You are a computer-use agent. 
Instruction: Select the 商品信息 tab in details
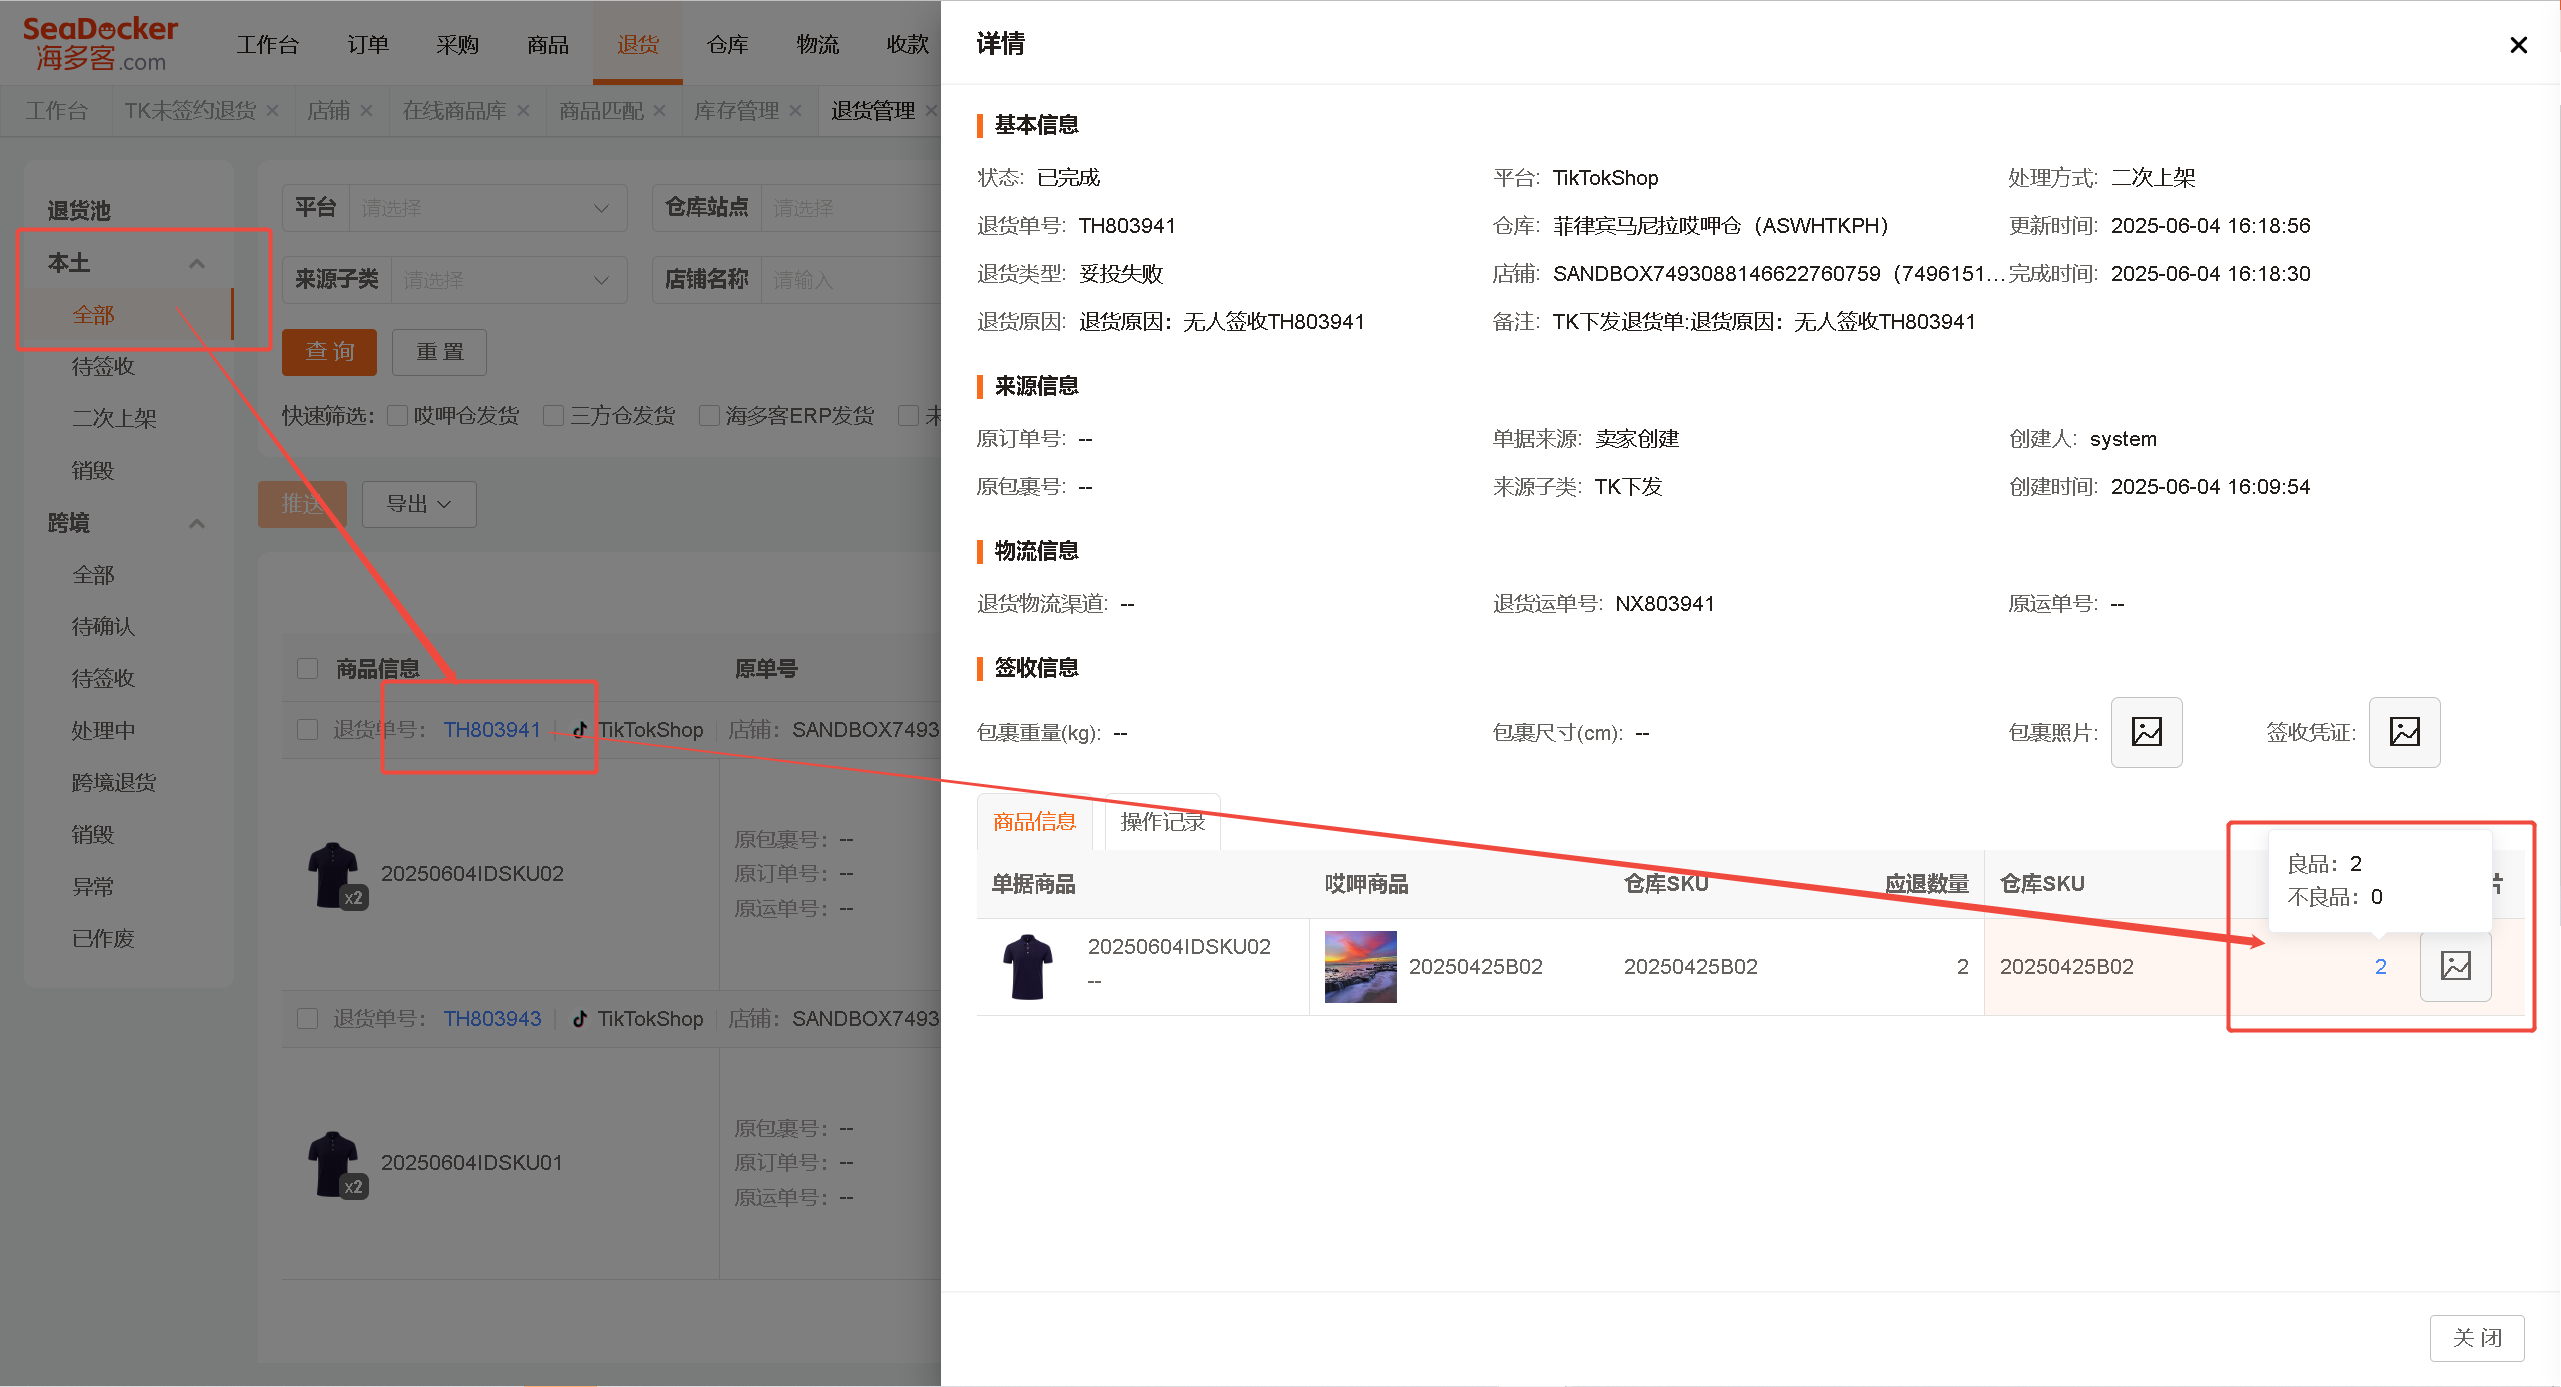point(1034,822)
